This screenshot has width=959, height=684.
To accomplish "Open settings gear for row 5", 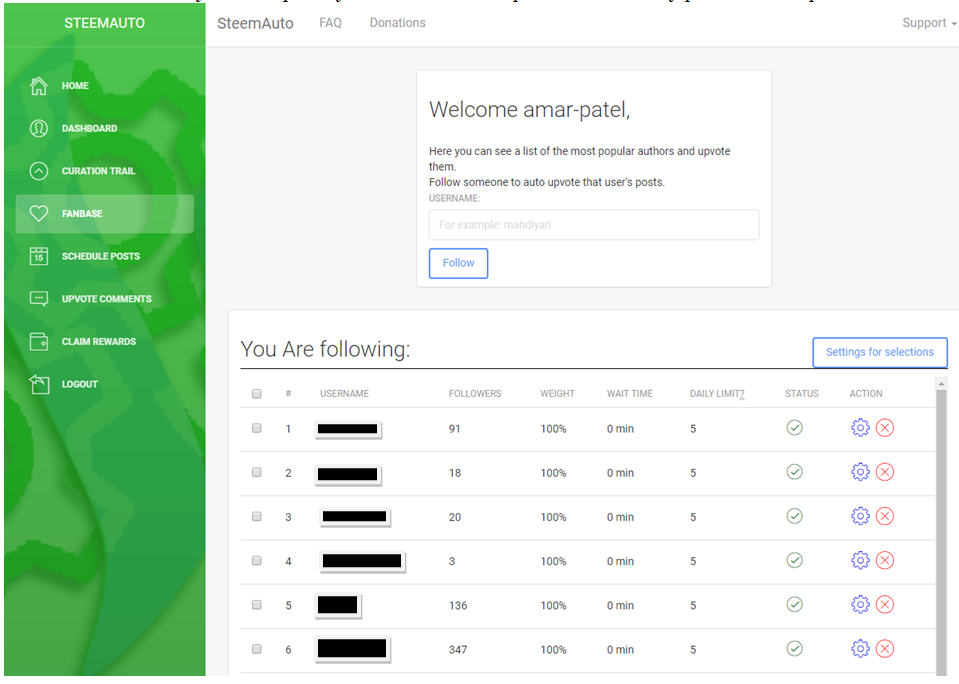I will pos(860,604).
